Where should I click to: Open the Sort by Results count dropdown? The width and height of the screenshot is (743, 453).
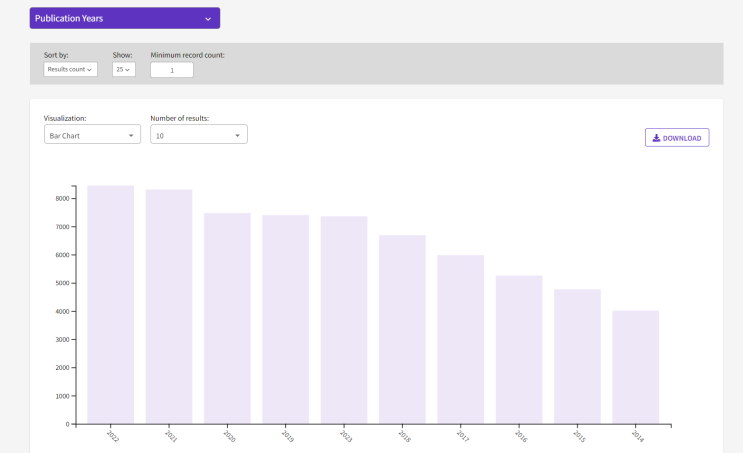tap(70, 69)
